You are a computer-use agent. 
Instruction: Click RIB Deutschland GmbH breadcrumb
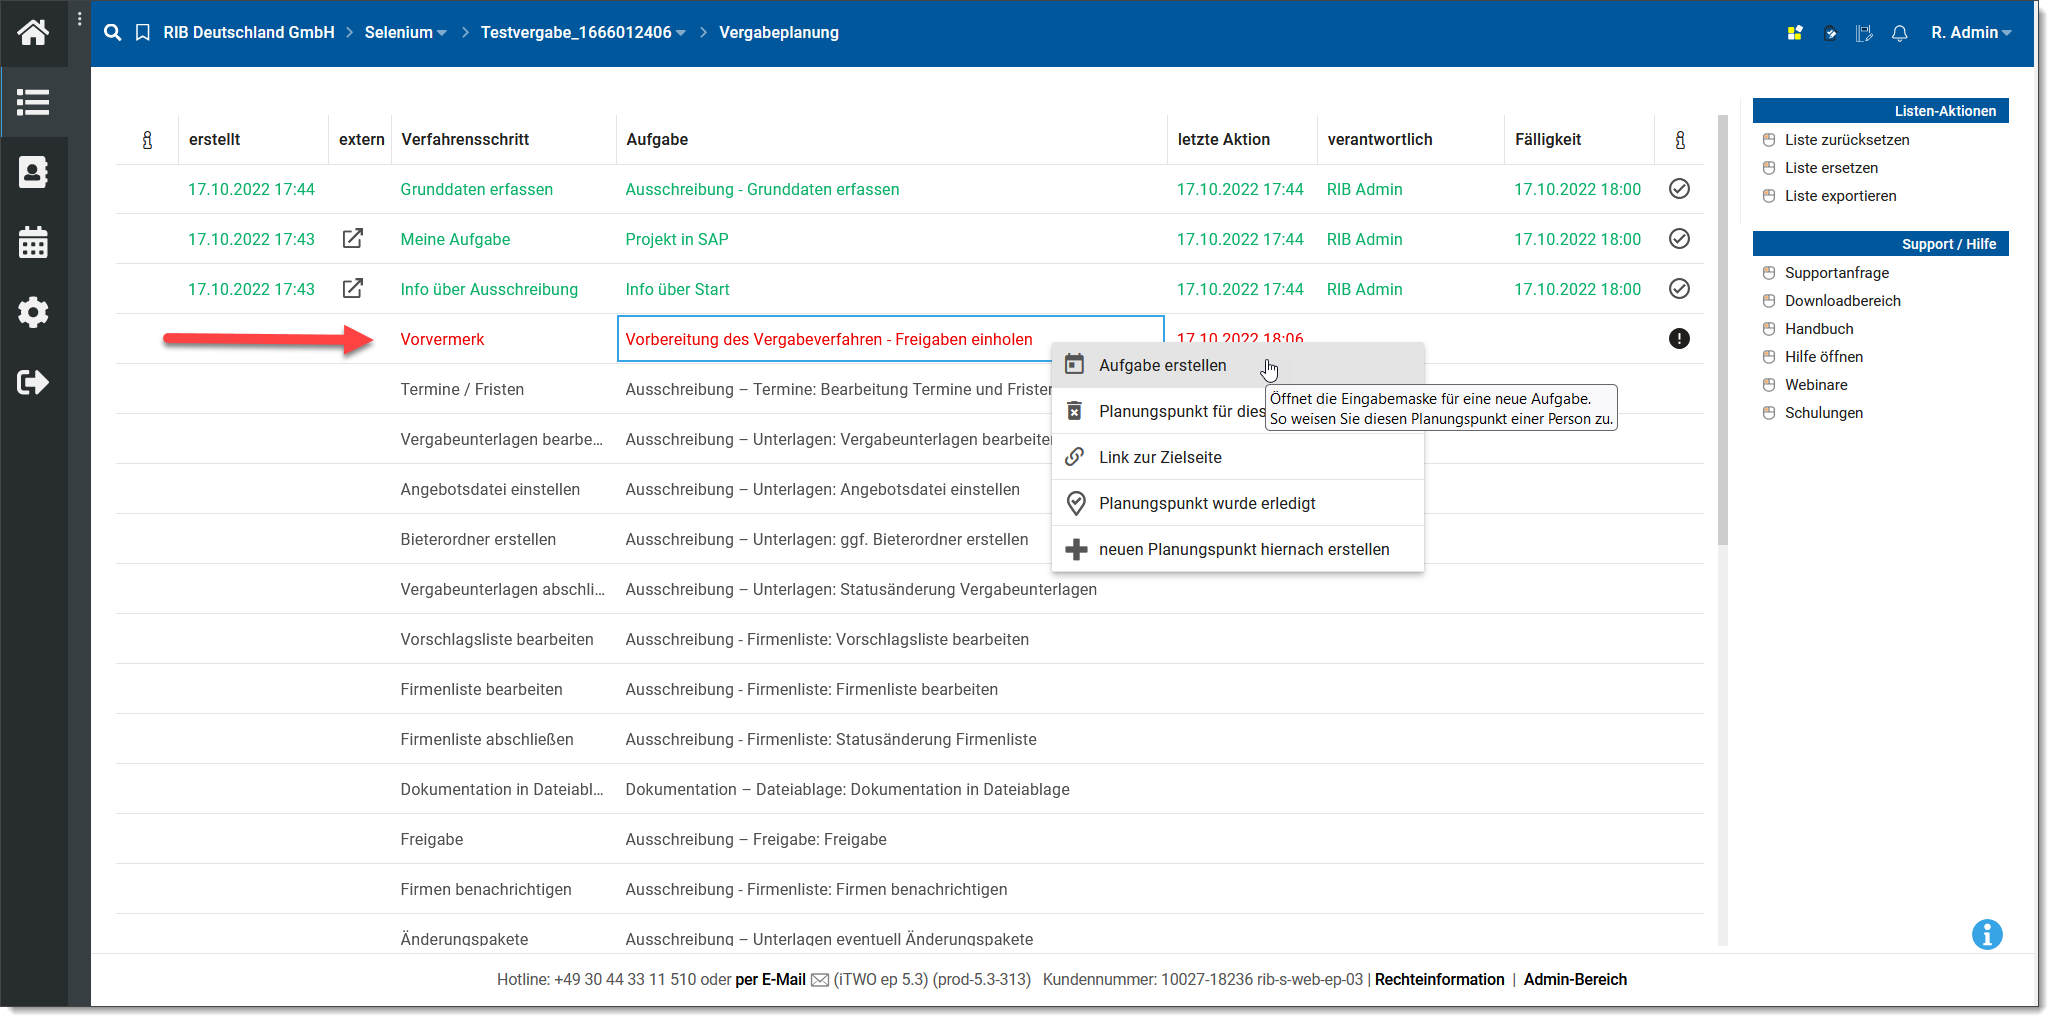249,33
